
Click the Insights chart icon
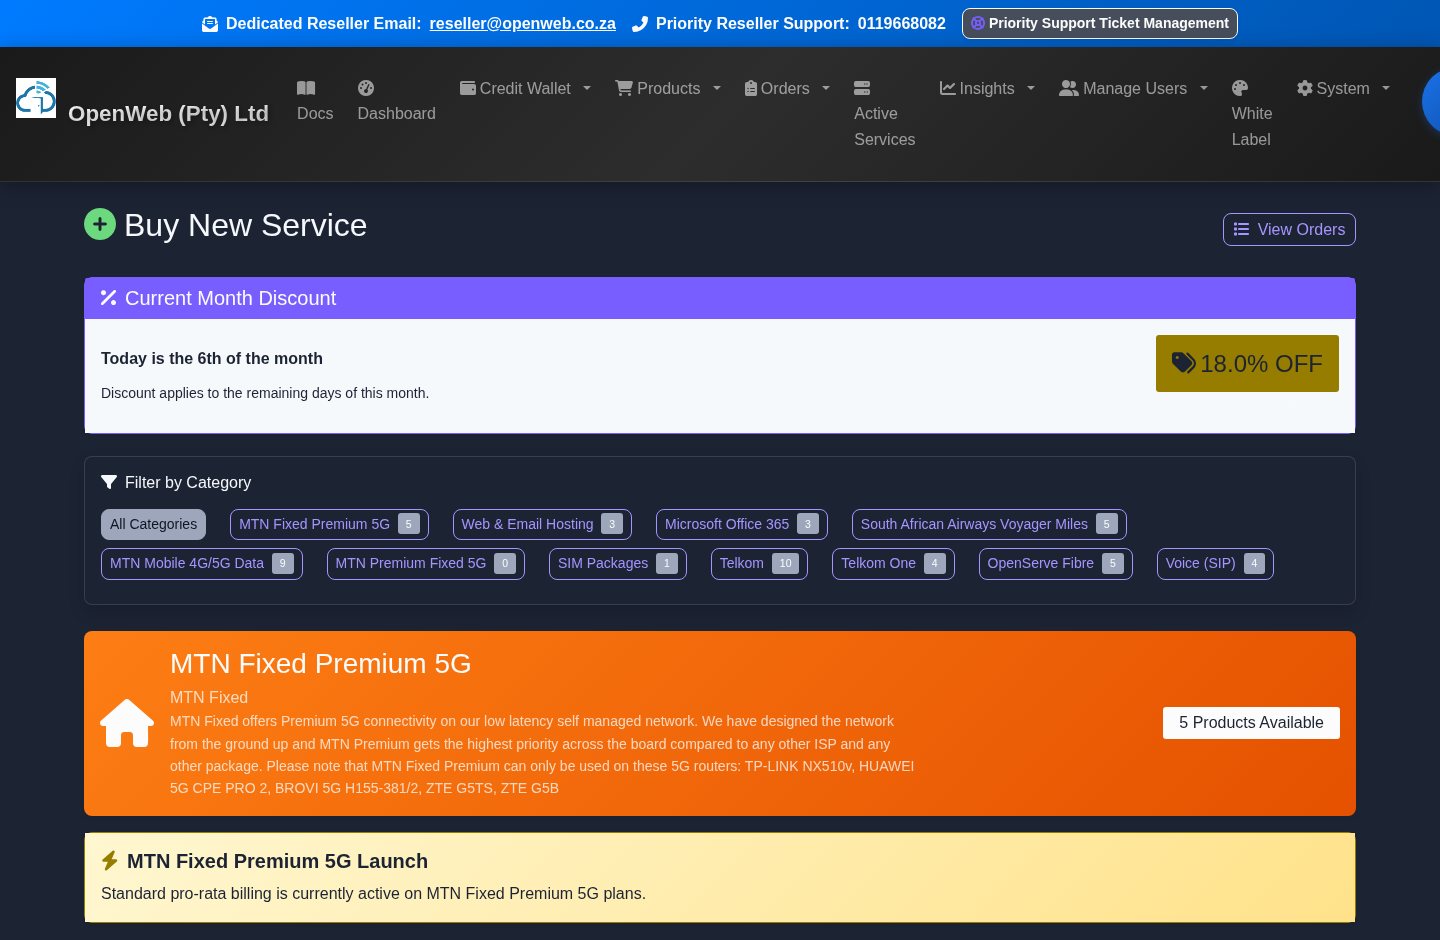click(948, 88)
